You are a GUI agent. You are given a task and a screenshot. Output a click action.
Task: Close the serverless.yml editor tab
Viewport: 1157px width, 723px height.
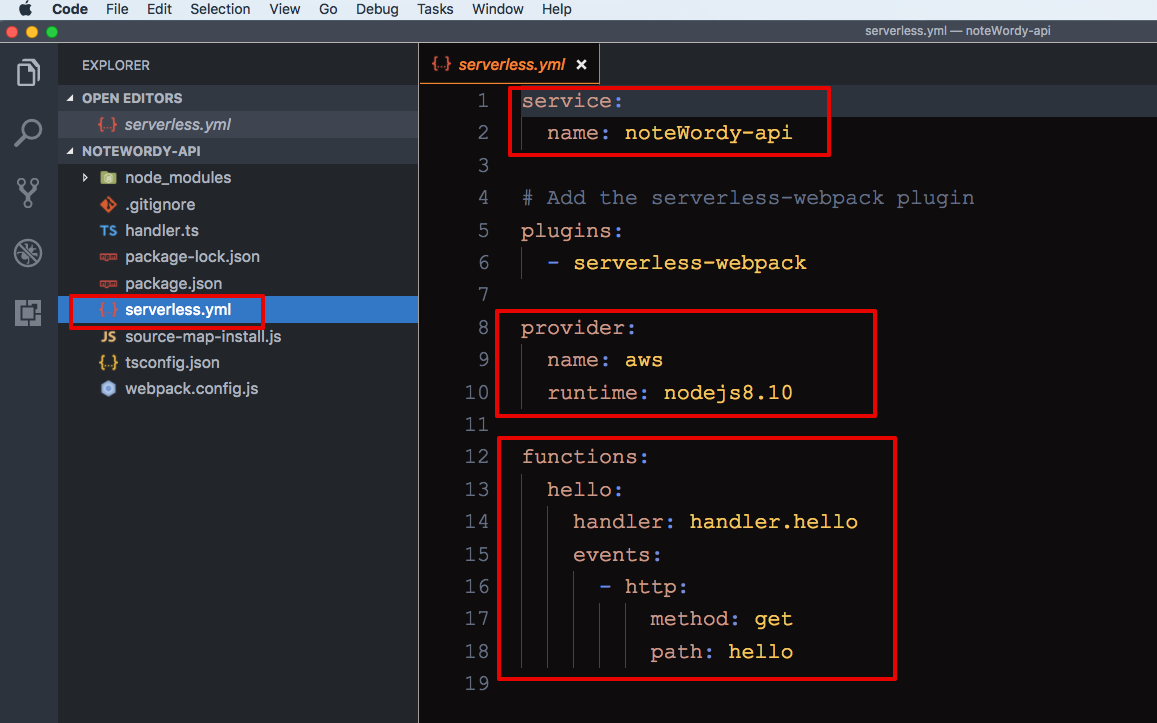pos(582,63)
